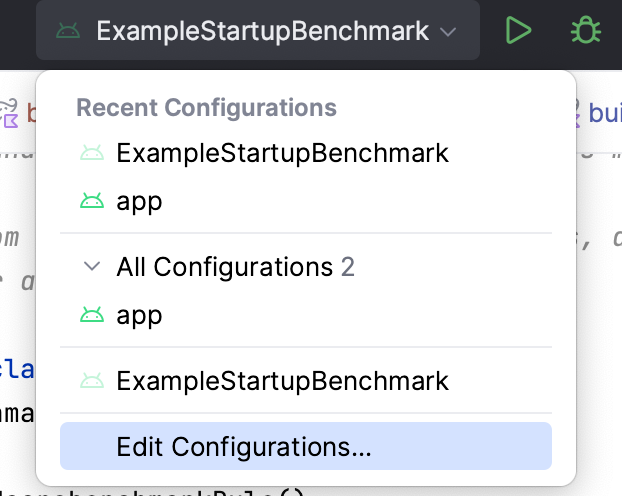Select ExampleStartupBenchmark under Recent Configurations
The image size is (622, 496).
point(282,154)
